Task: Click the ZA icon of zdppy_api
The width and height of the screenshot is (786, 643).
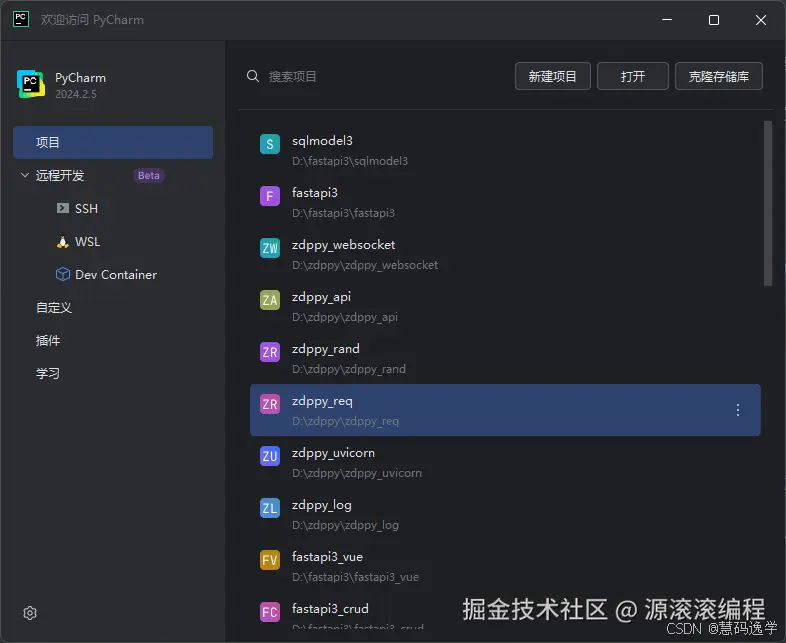Action: (x=270, y=300)
